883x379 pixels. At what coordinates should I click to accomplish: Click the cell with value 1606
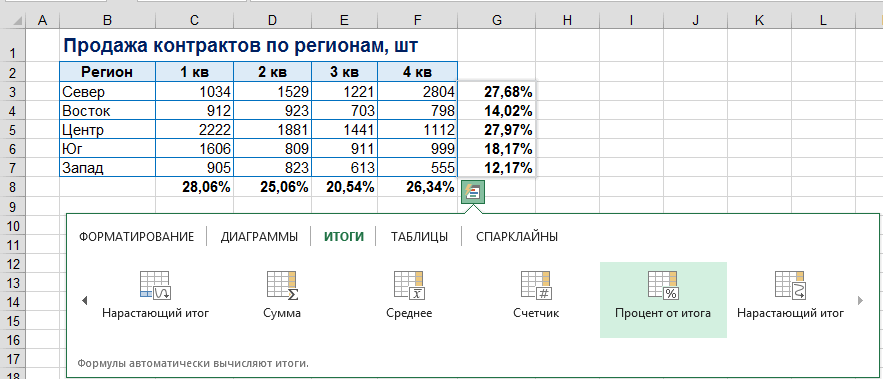(x=194, y=149)
